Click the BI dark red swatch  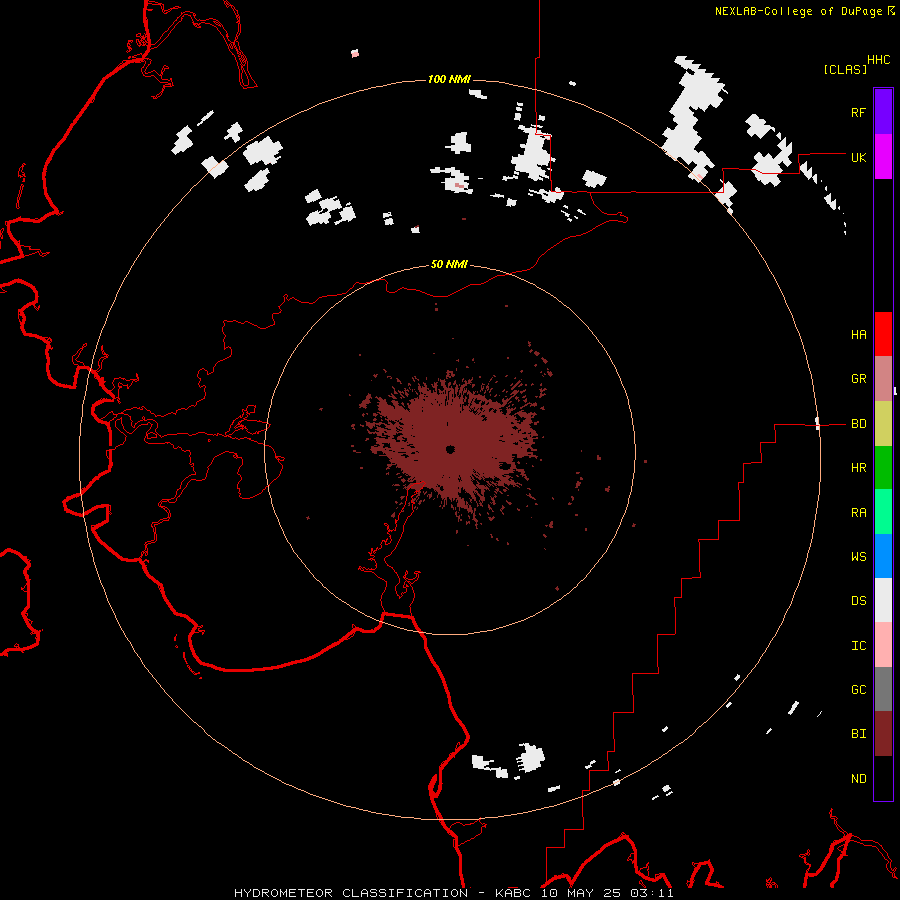tap(883, 734)
